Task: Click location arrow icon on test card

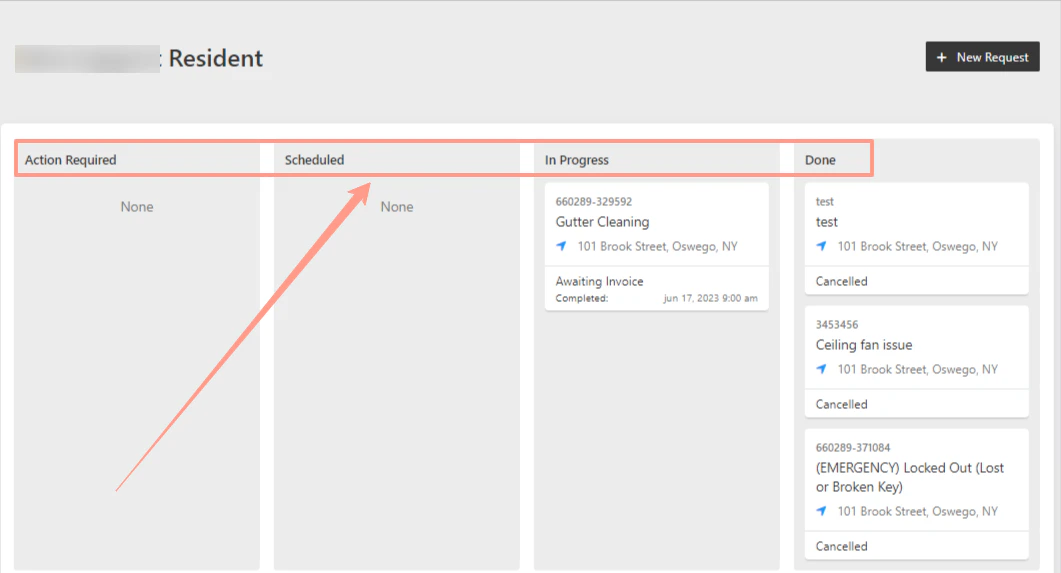Action: [x=821, y=246]
